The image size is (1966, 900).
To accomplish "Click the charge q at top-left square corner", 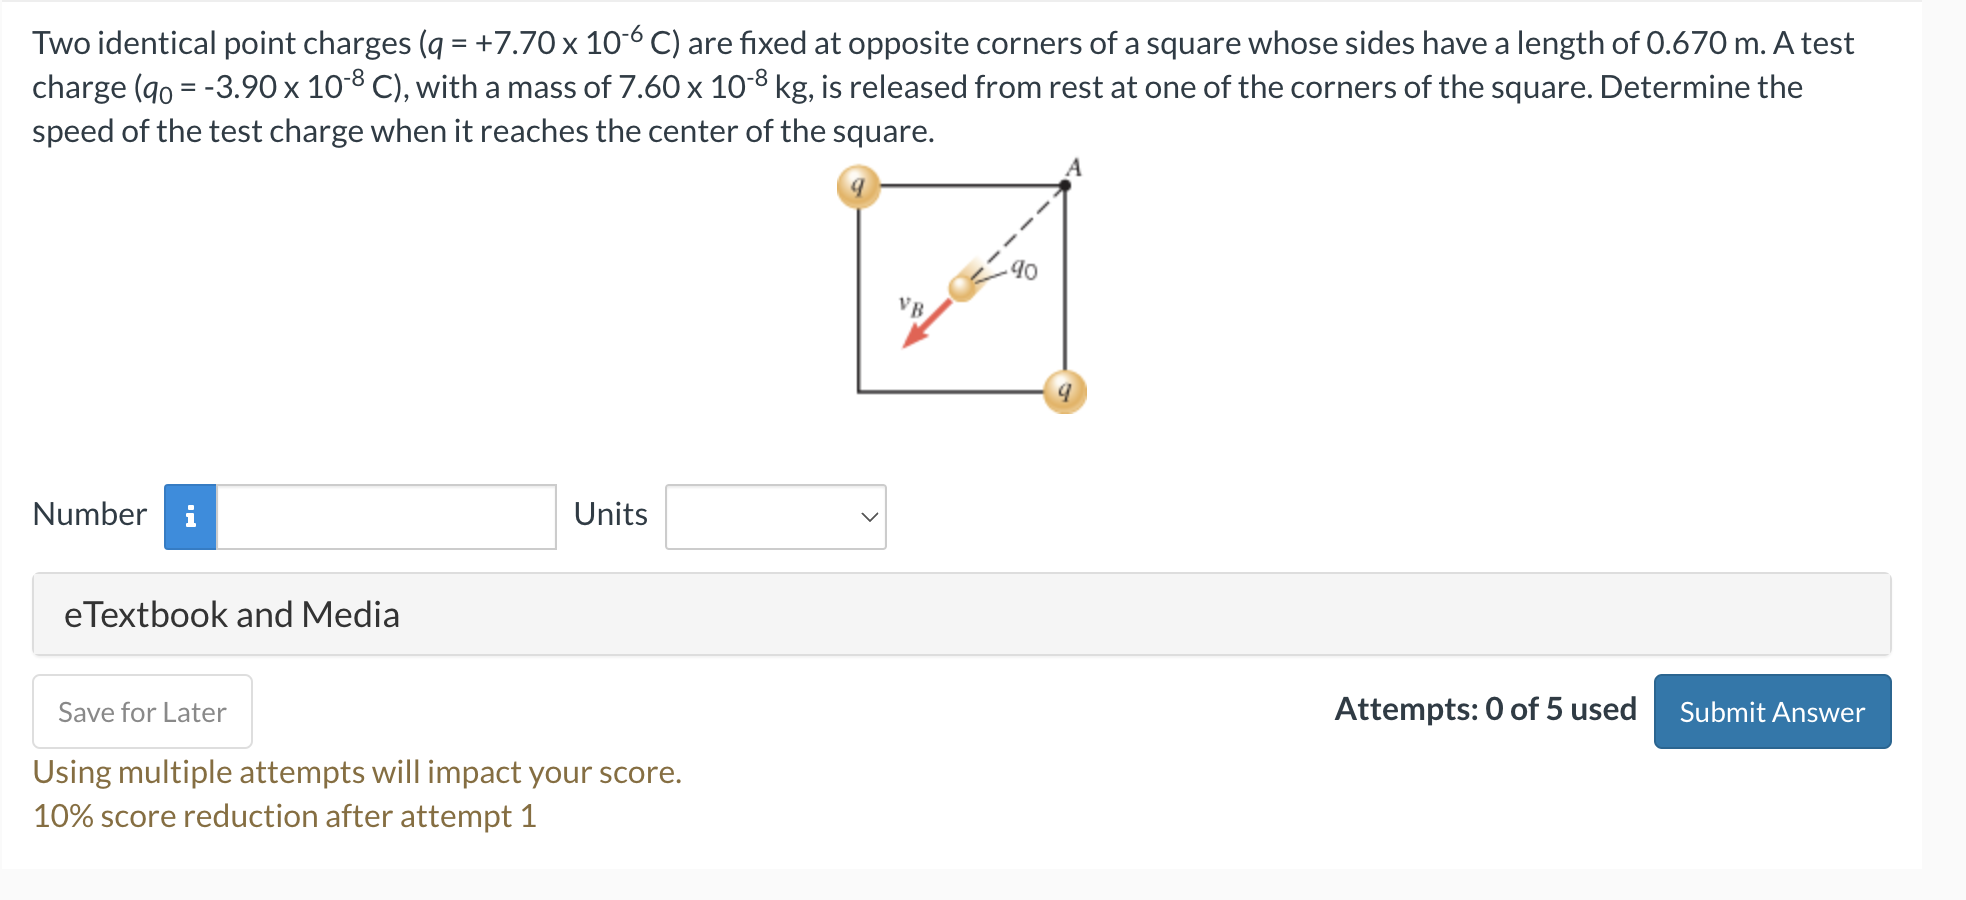I will pos(858,185).
